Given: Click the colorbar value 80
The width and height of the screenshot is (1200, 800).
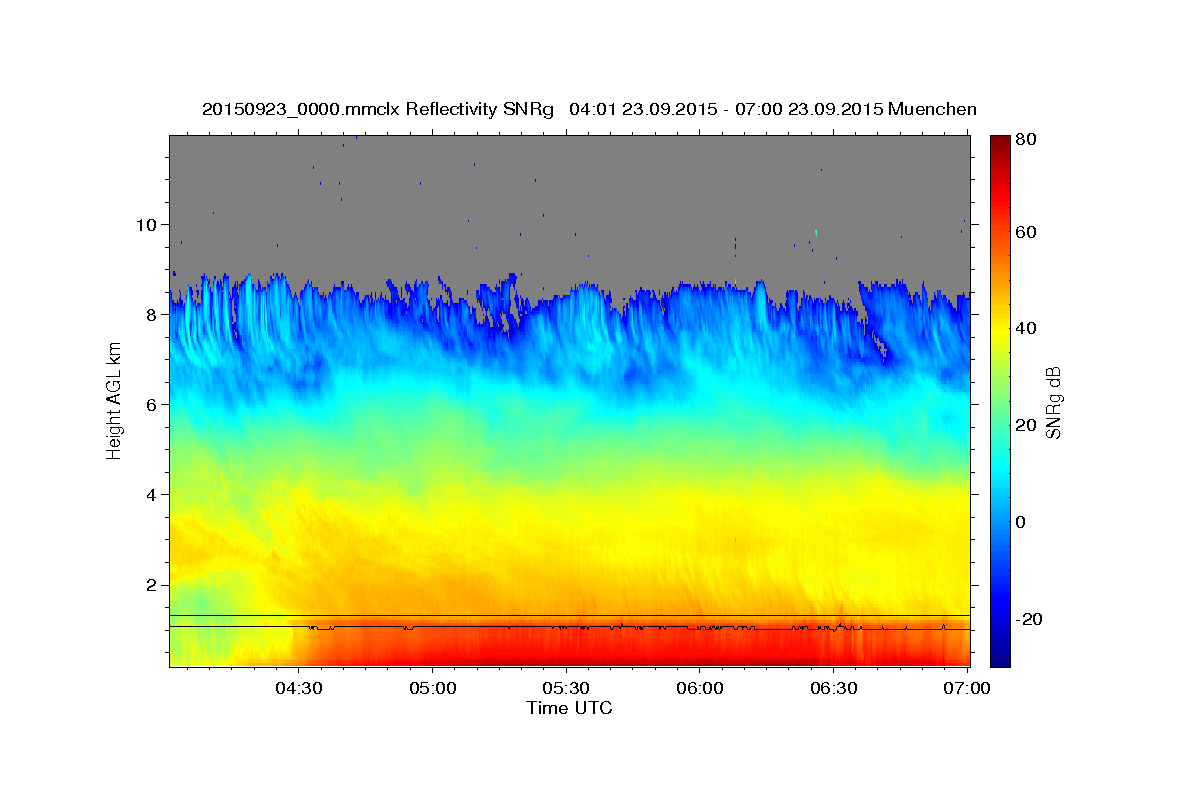Looking at the screenshot, I should coord(1026,139).
